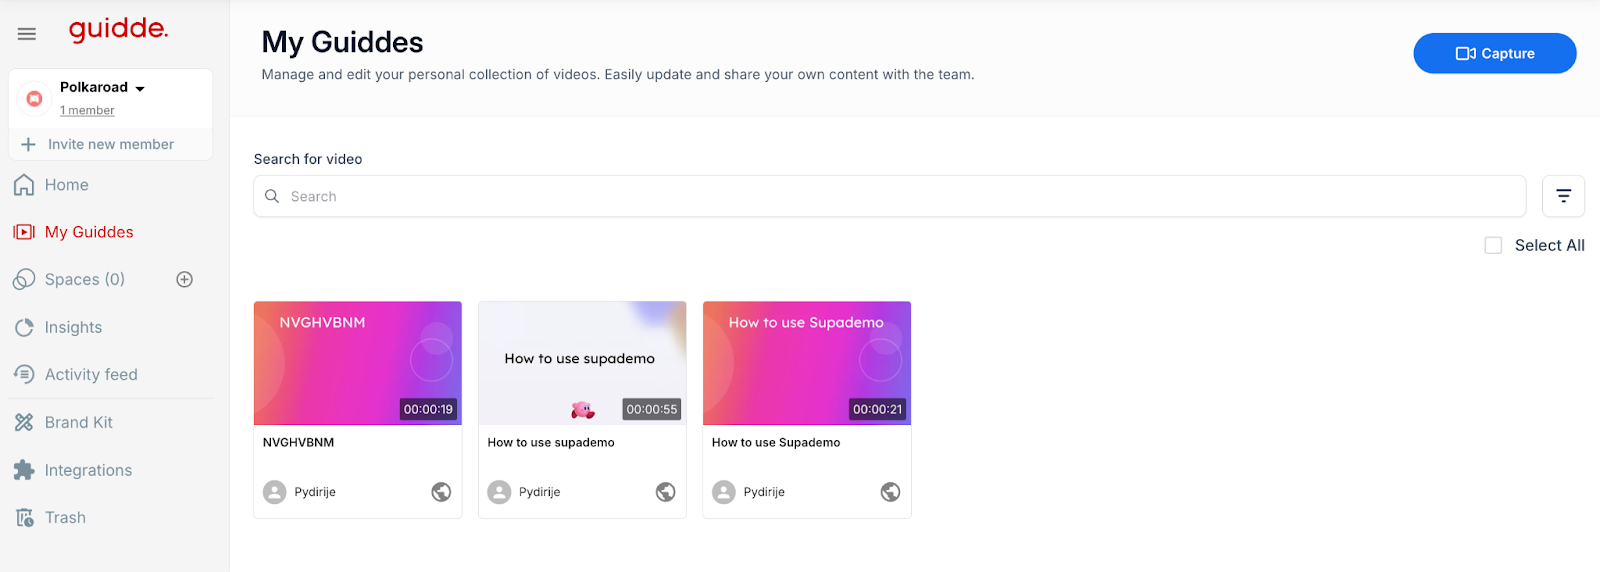Click Pydirije name on NVGHVBNM card
This screenshot has width=1600, height=572.
(315, 492)
